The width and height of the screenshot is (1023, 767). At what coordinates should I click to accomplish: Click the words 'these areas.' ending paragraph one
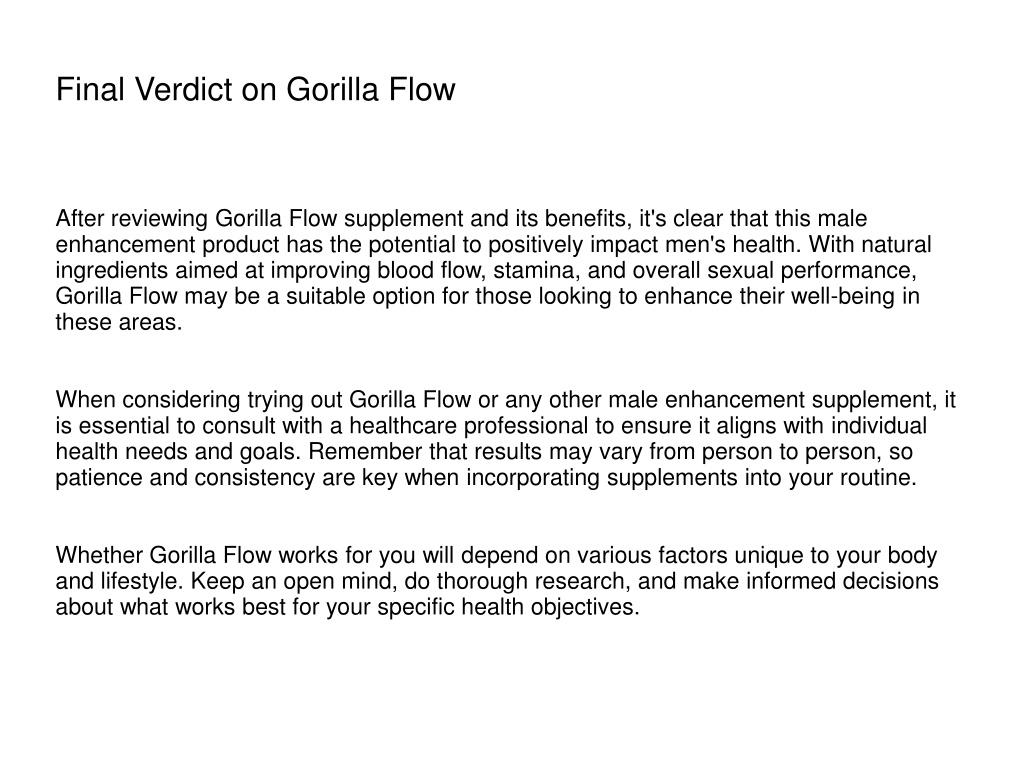coord(119,322)
